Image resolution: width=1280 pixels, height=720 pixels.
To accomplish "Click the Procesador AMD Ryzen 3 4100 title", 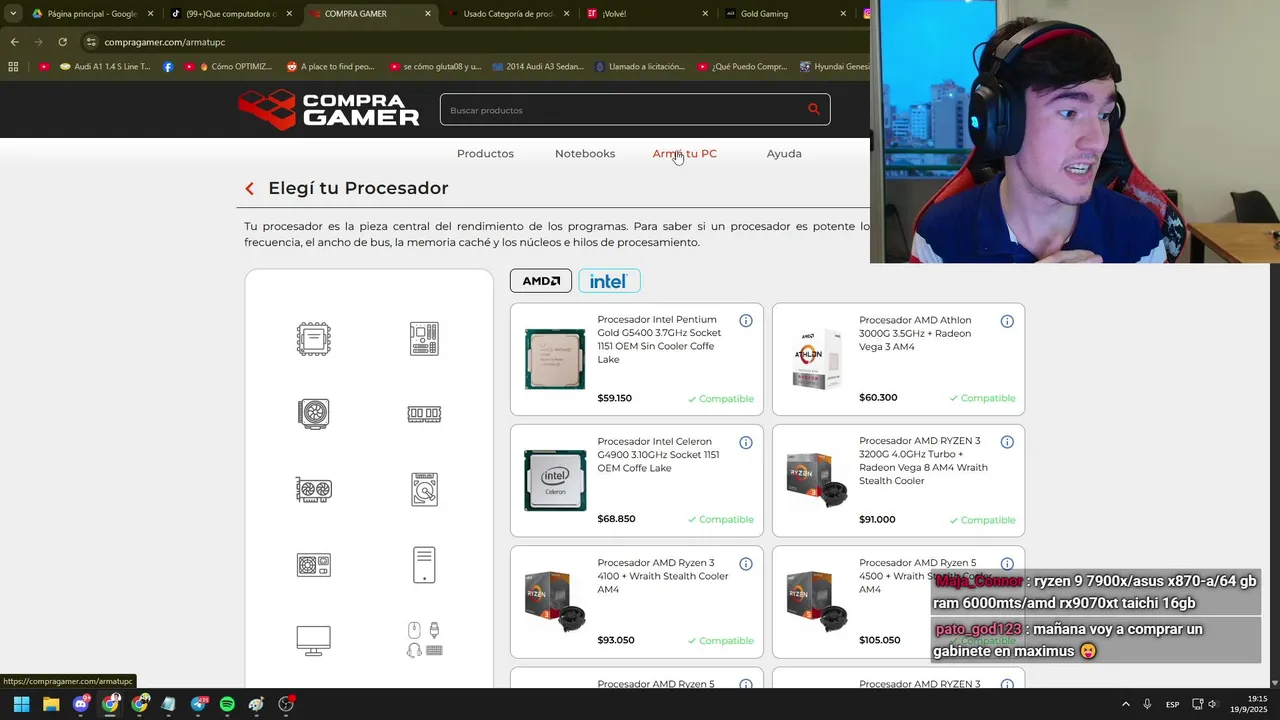I will pyautogui.click(x=663, y=576).
